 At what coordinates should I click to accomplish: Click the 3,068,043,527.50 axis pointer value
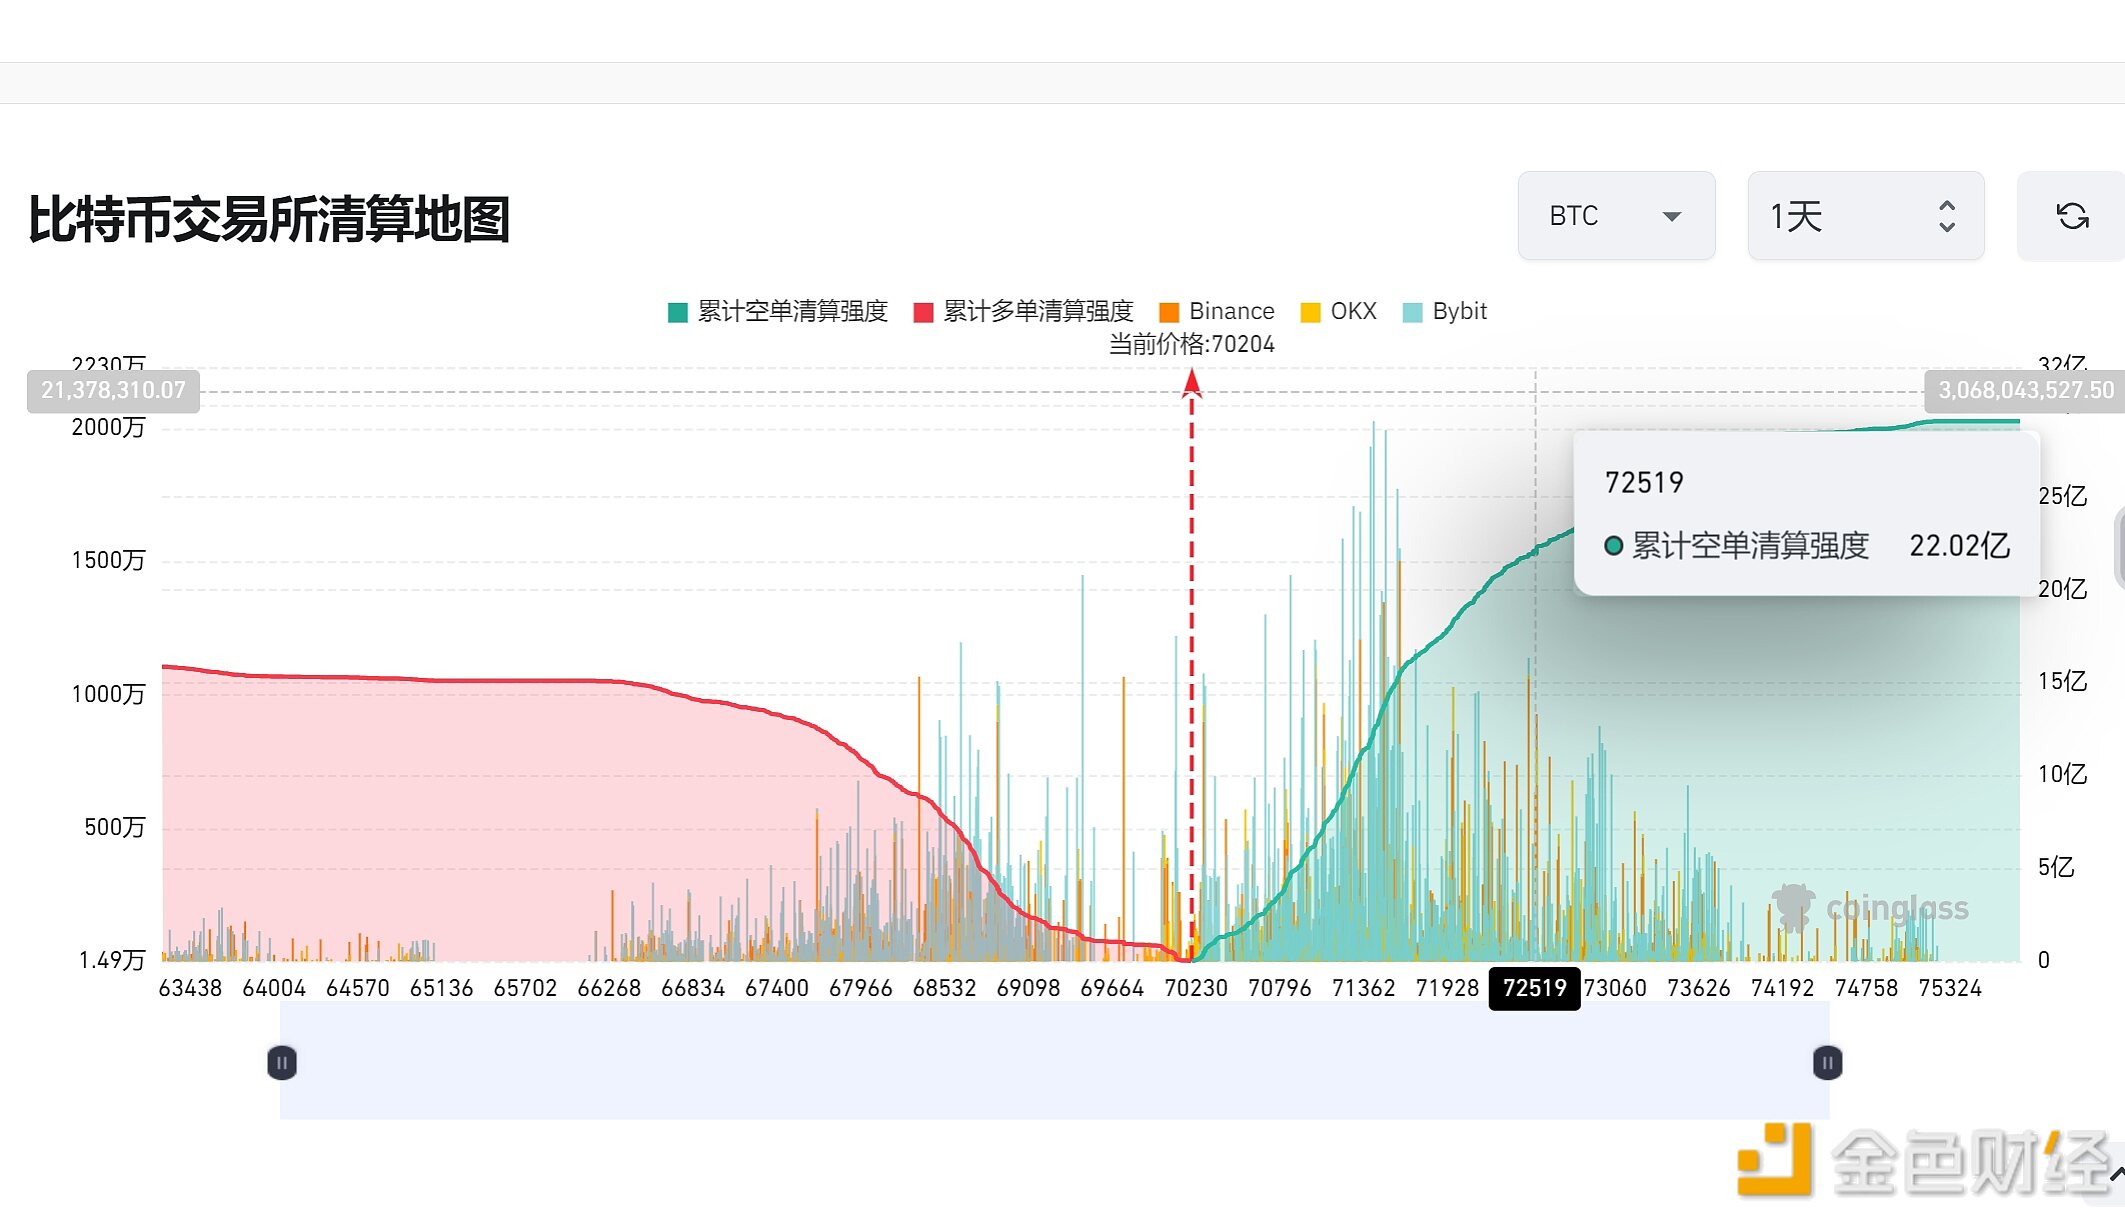[2025, 391]
